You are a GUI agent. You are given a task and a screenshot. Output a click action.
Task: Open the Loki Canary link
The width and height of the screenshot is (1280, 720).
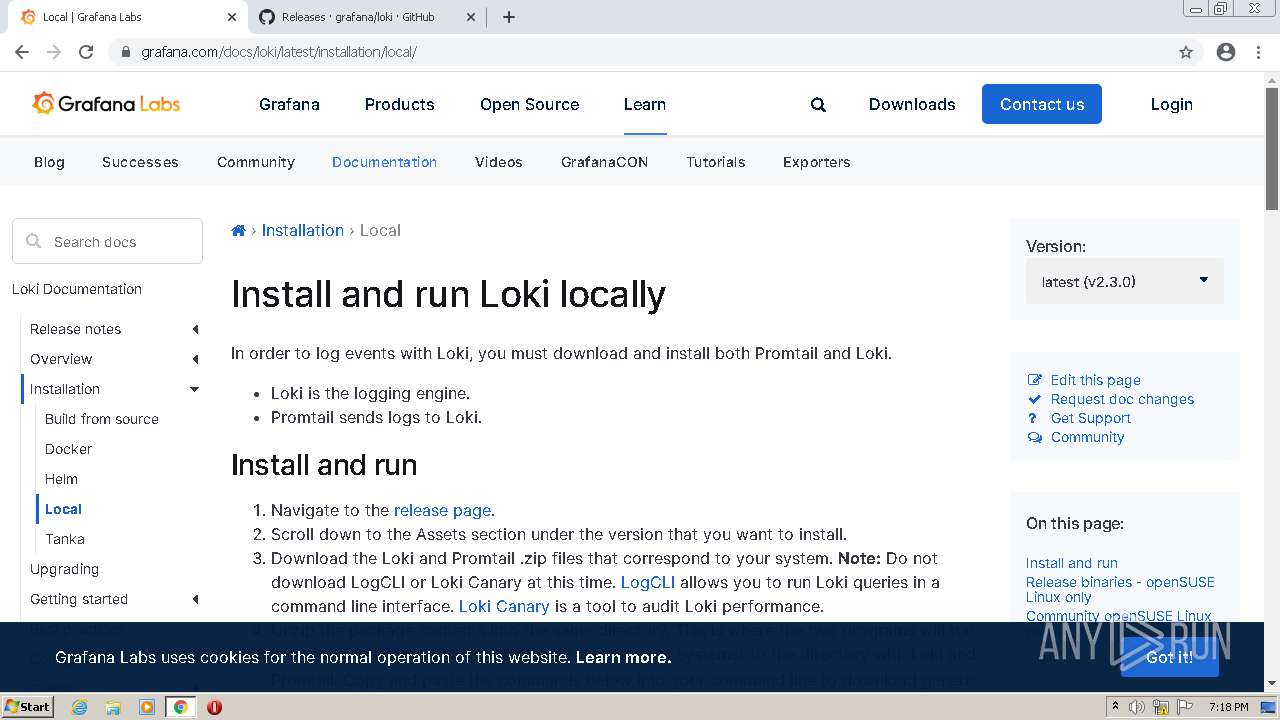504,606
